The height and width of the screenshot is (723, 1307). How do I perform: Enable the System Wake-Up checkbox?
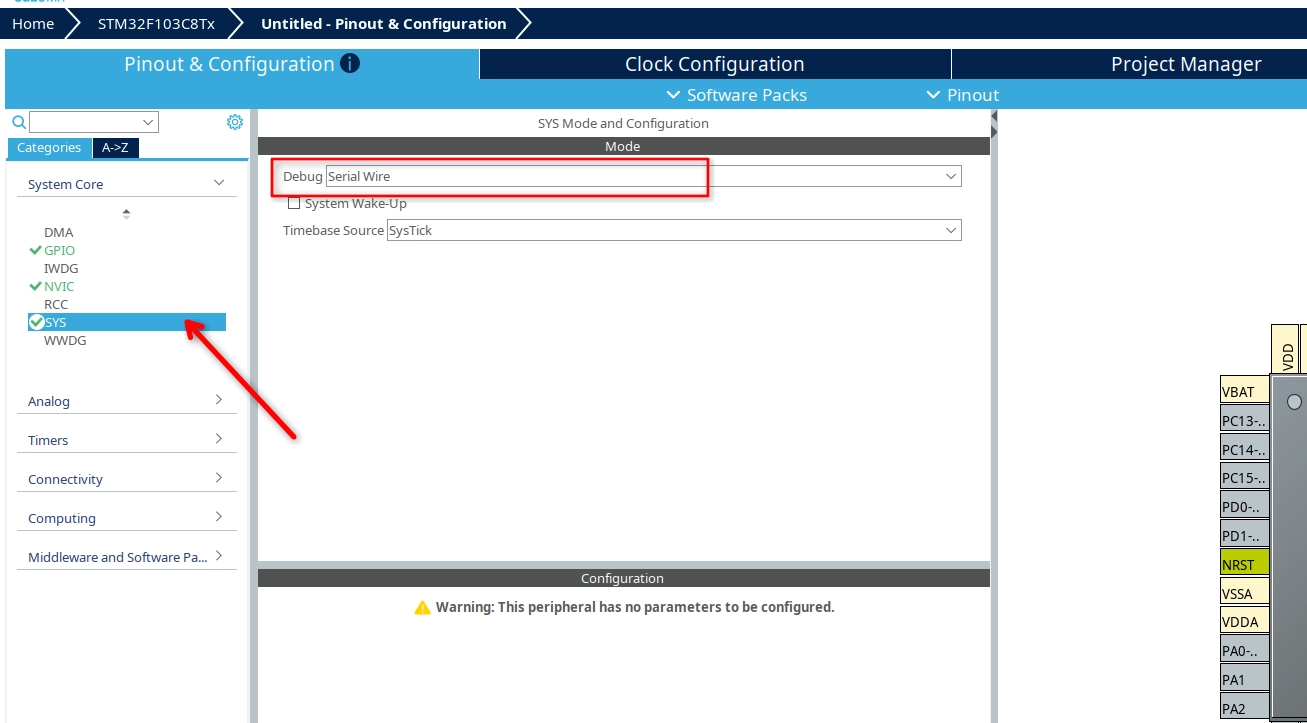pos(294,203)
